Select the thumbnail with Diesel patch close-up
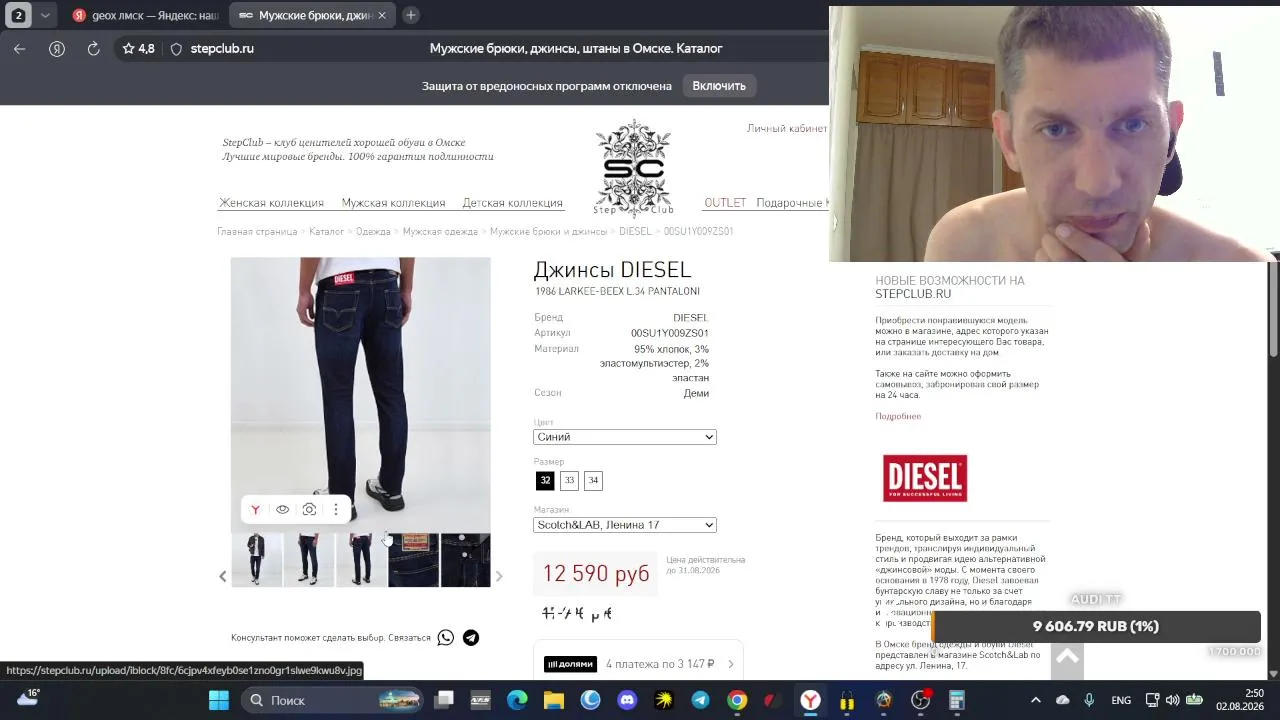Screen dimensions: 1280x720 pos(414,560)
